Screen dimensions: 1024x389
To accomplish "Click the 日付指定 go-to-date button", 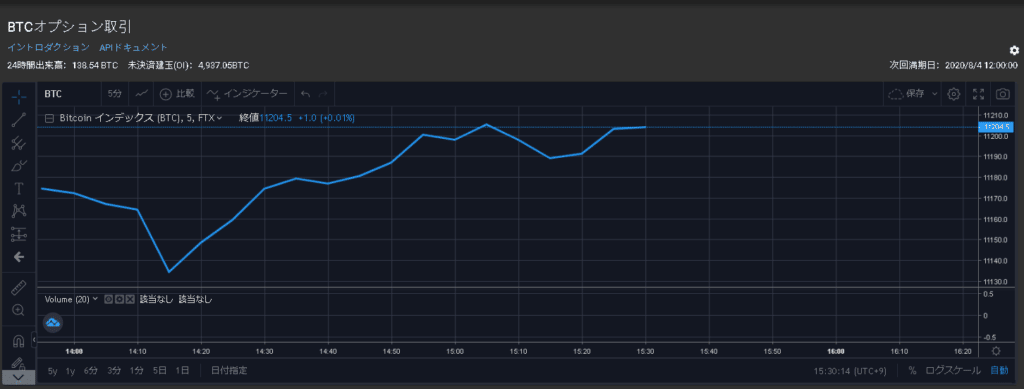I will click(x=229, y=371).
